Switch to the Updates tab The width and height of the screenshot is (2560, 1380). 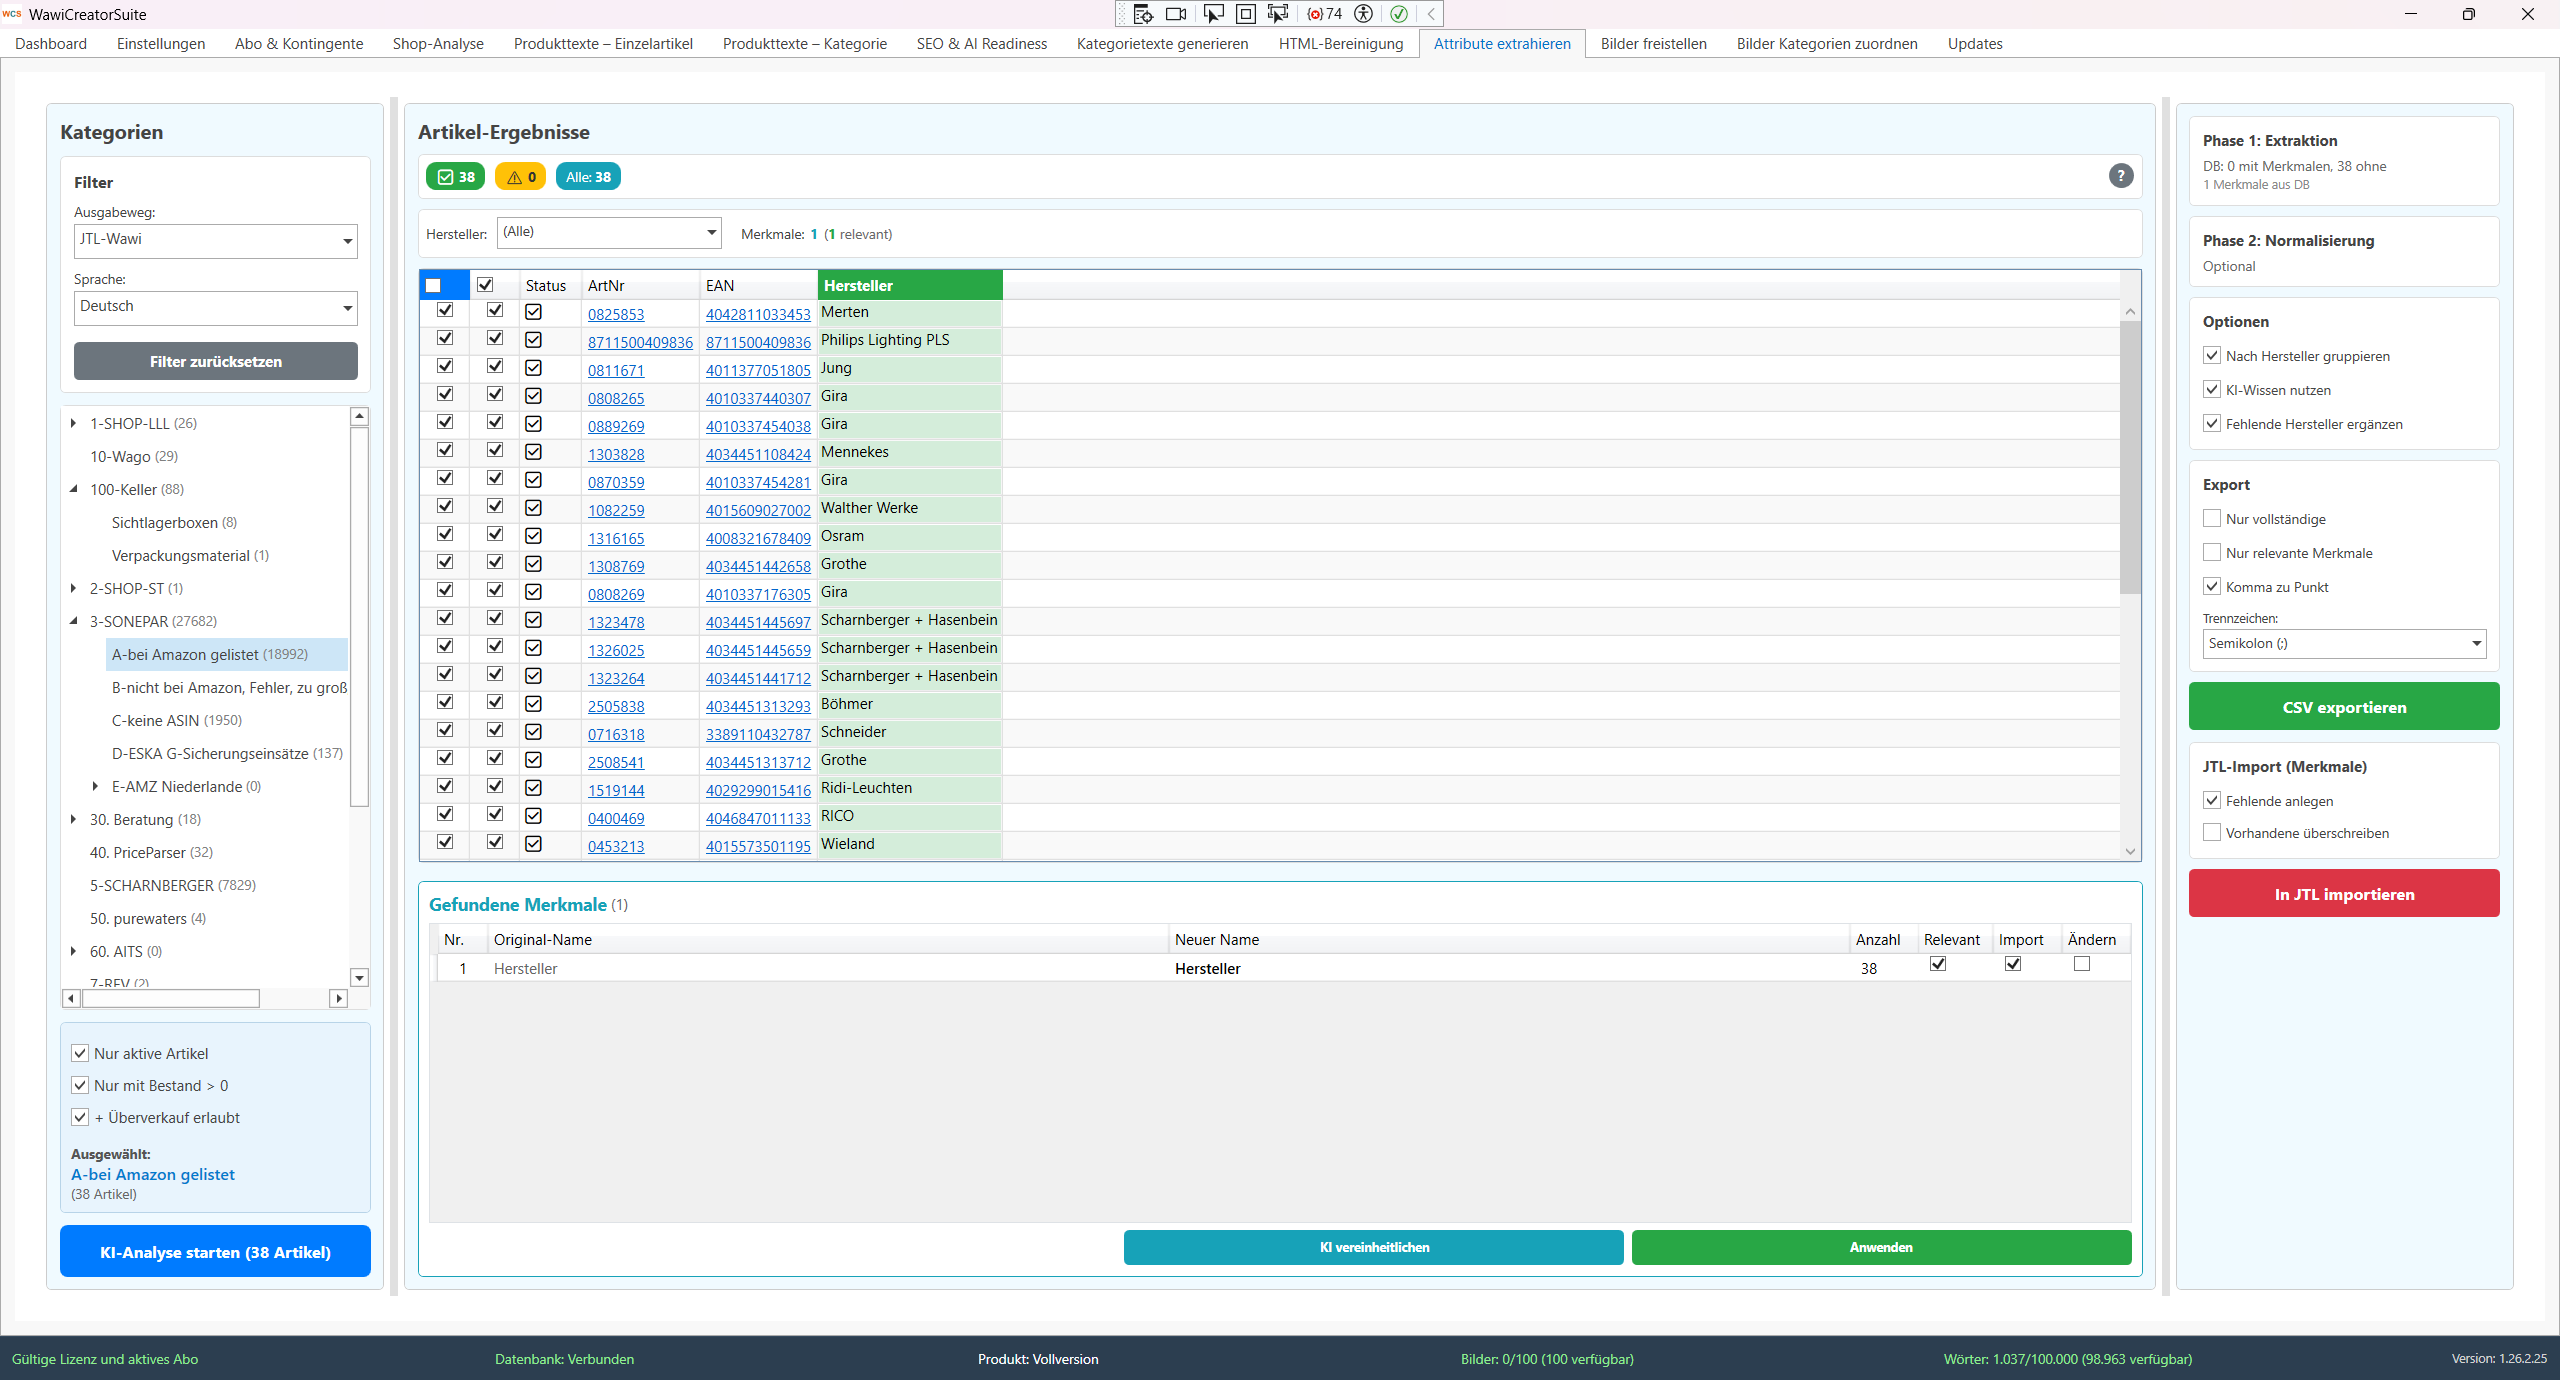tap(1975, 44)
